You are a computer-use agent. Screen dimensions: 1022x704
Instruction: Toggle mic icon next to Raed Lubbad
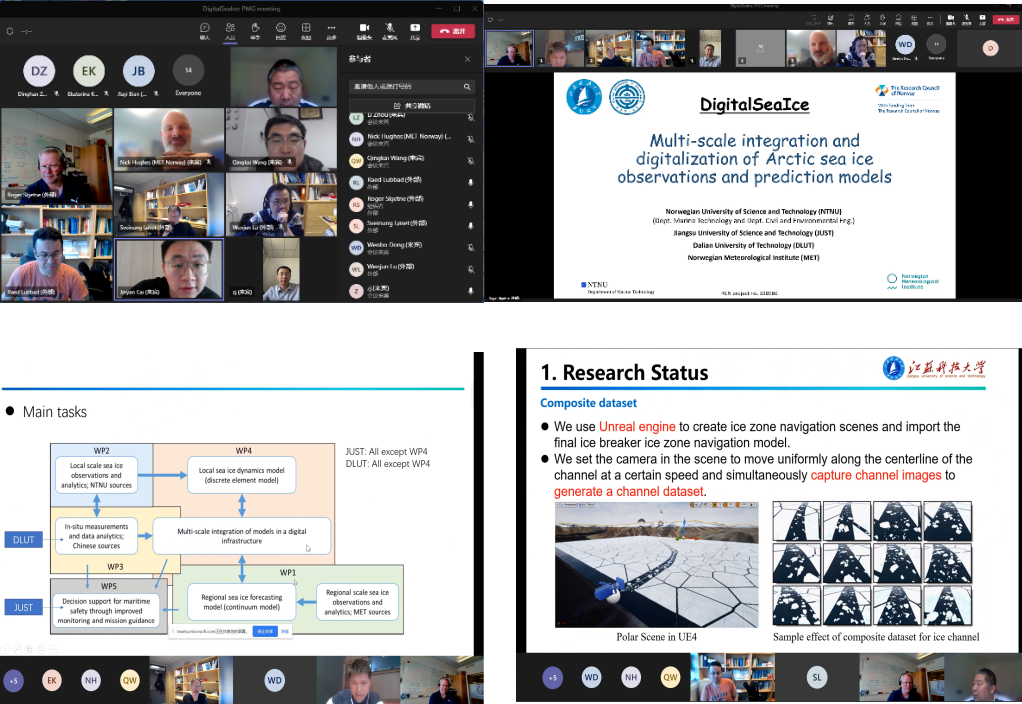click(x=470, y=183)
